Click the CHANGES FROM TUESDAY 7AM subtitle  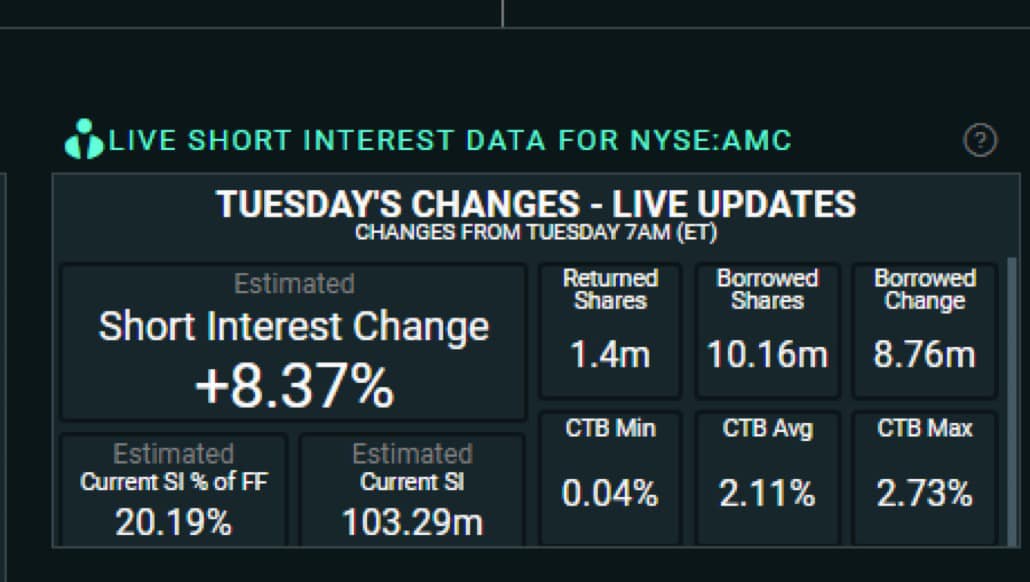tap(537, 232)
